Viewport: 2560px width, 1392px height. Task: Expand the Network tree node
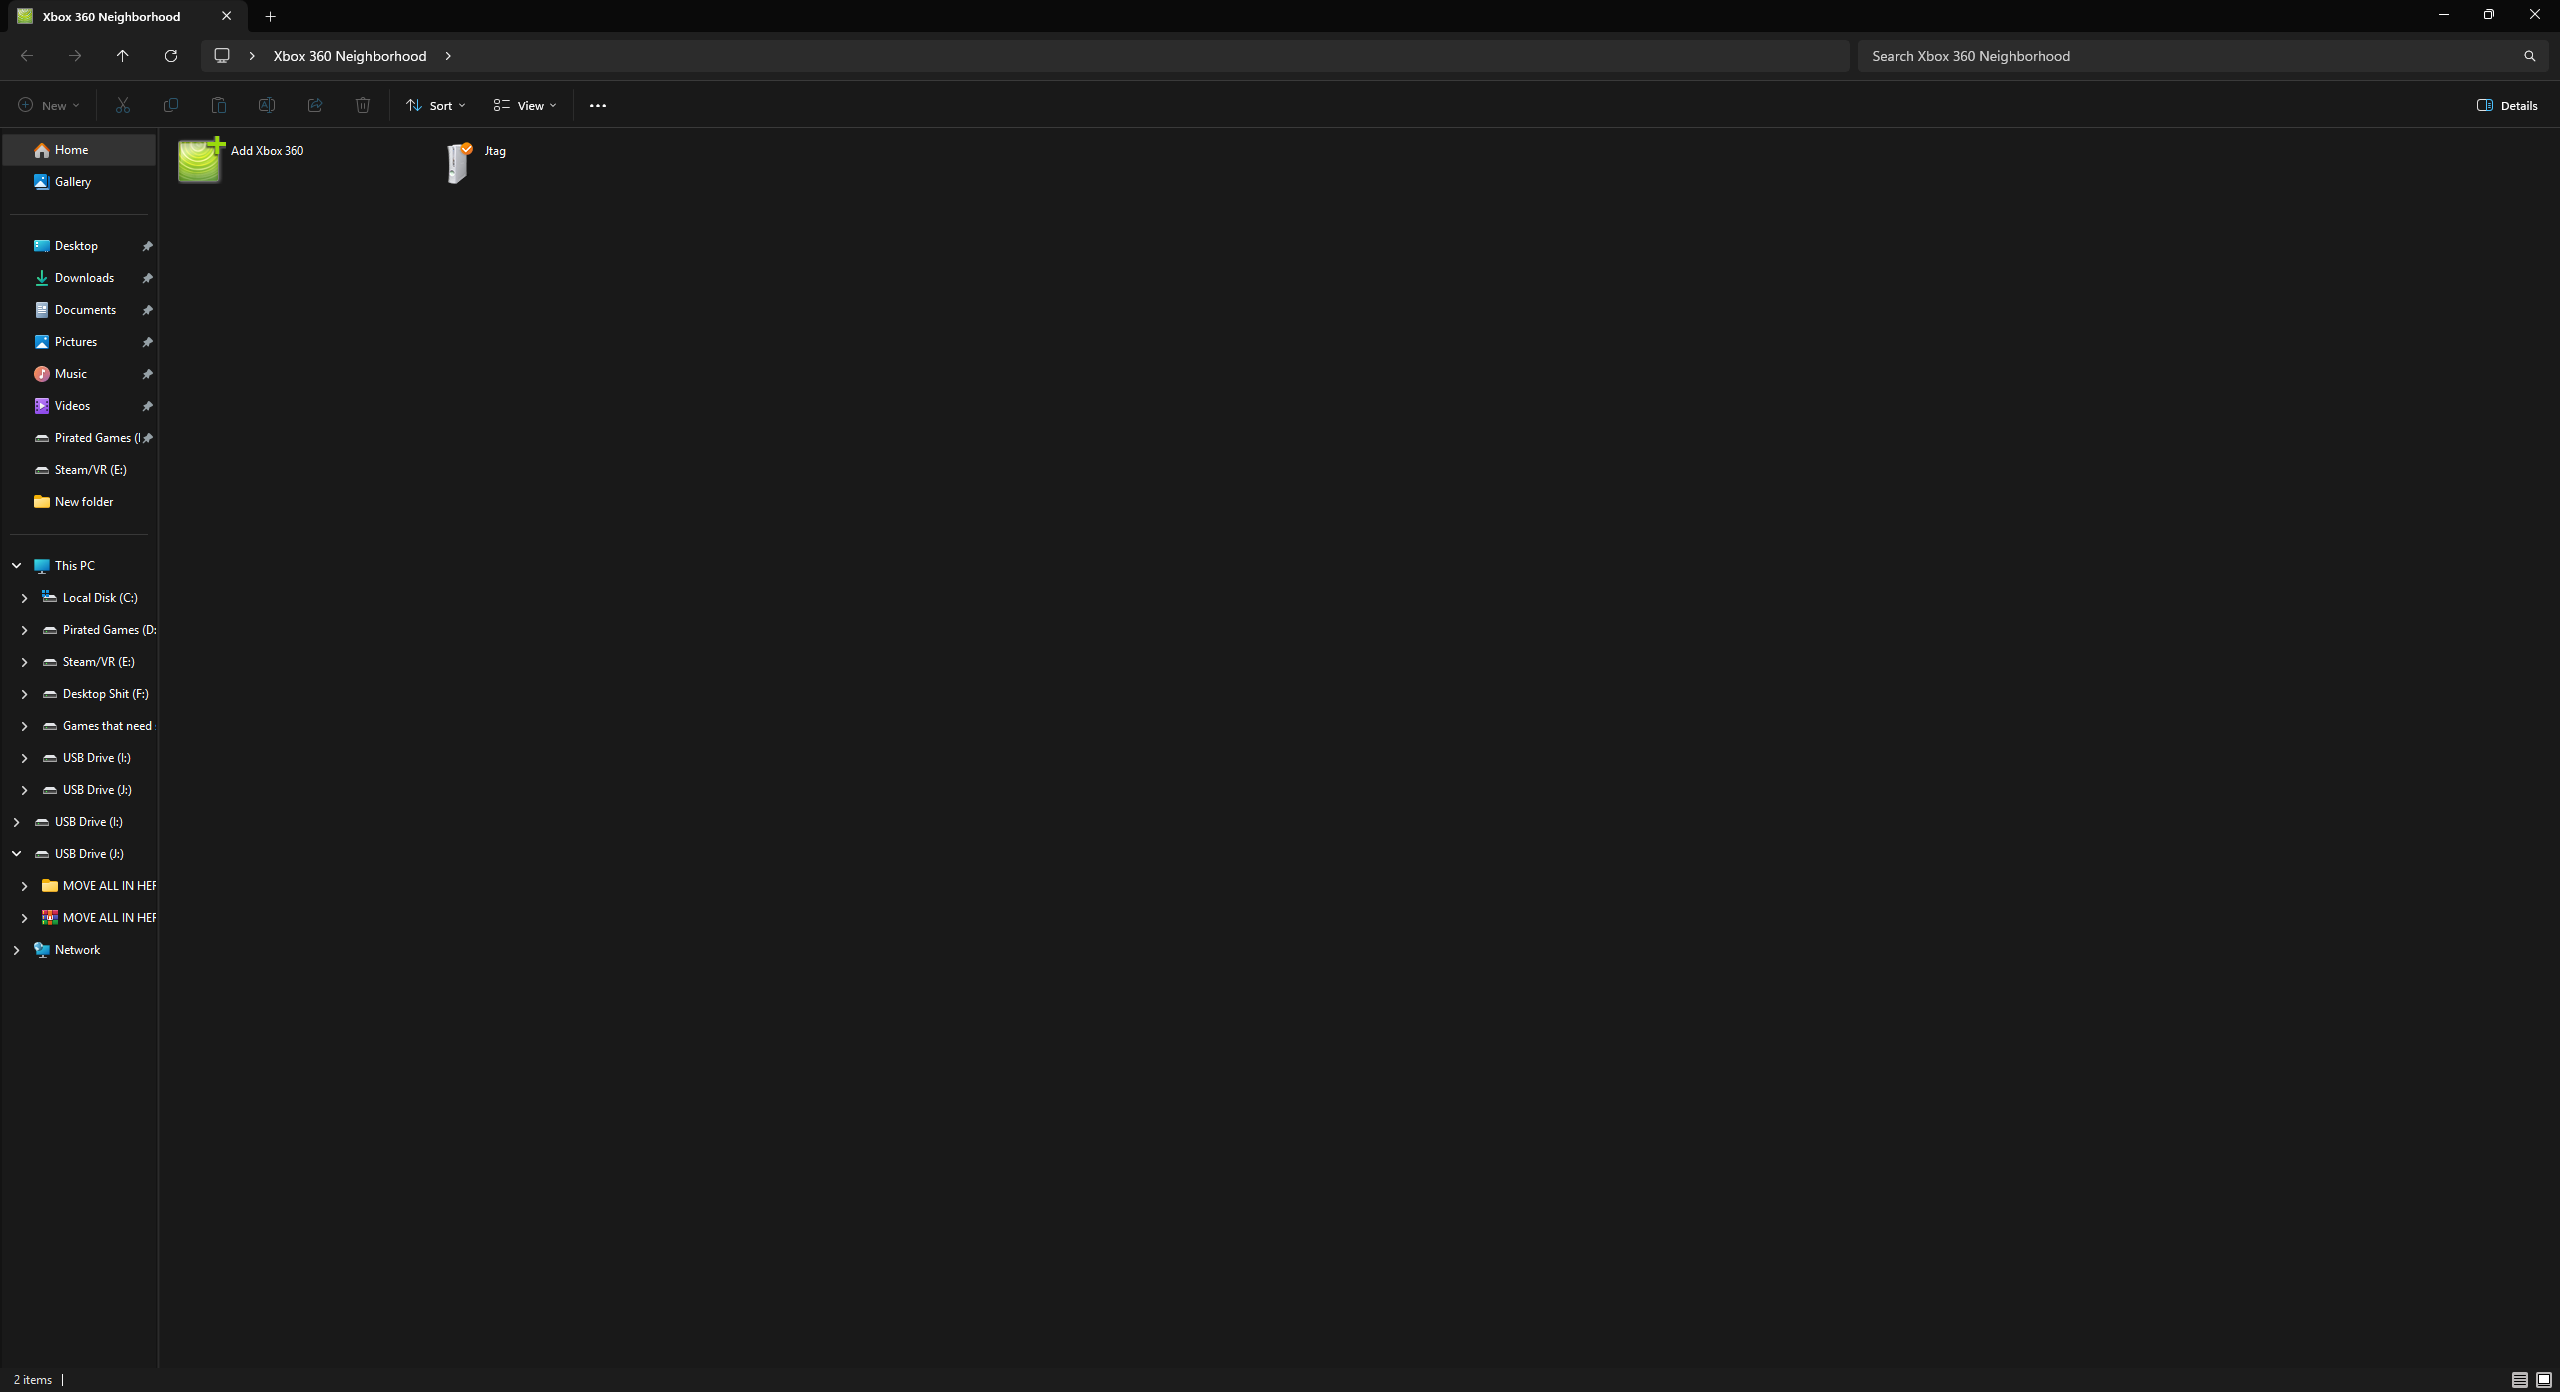[17, 950]
